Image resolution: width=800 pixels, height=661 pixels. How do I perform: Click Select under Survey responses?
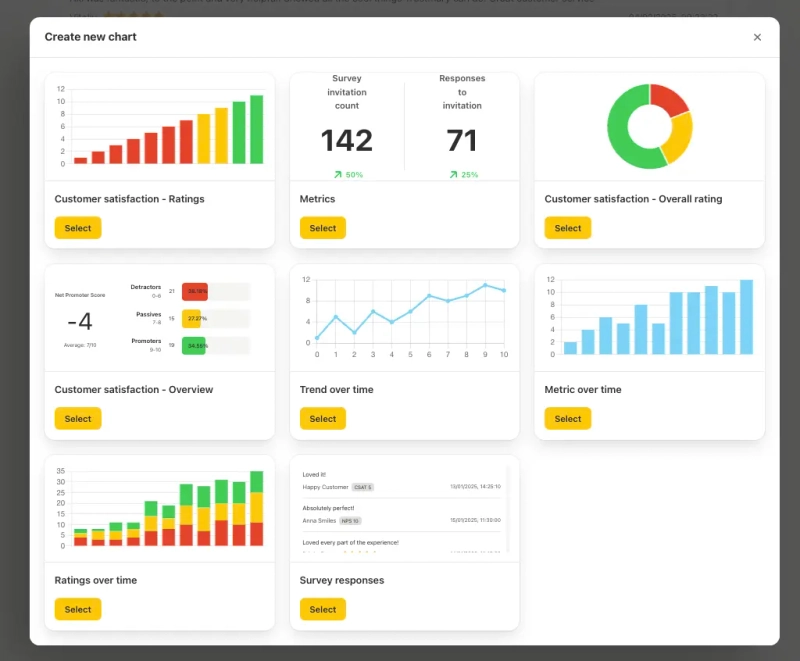322,609
